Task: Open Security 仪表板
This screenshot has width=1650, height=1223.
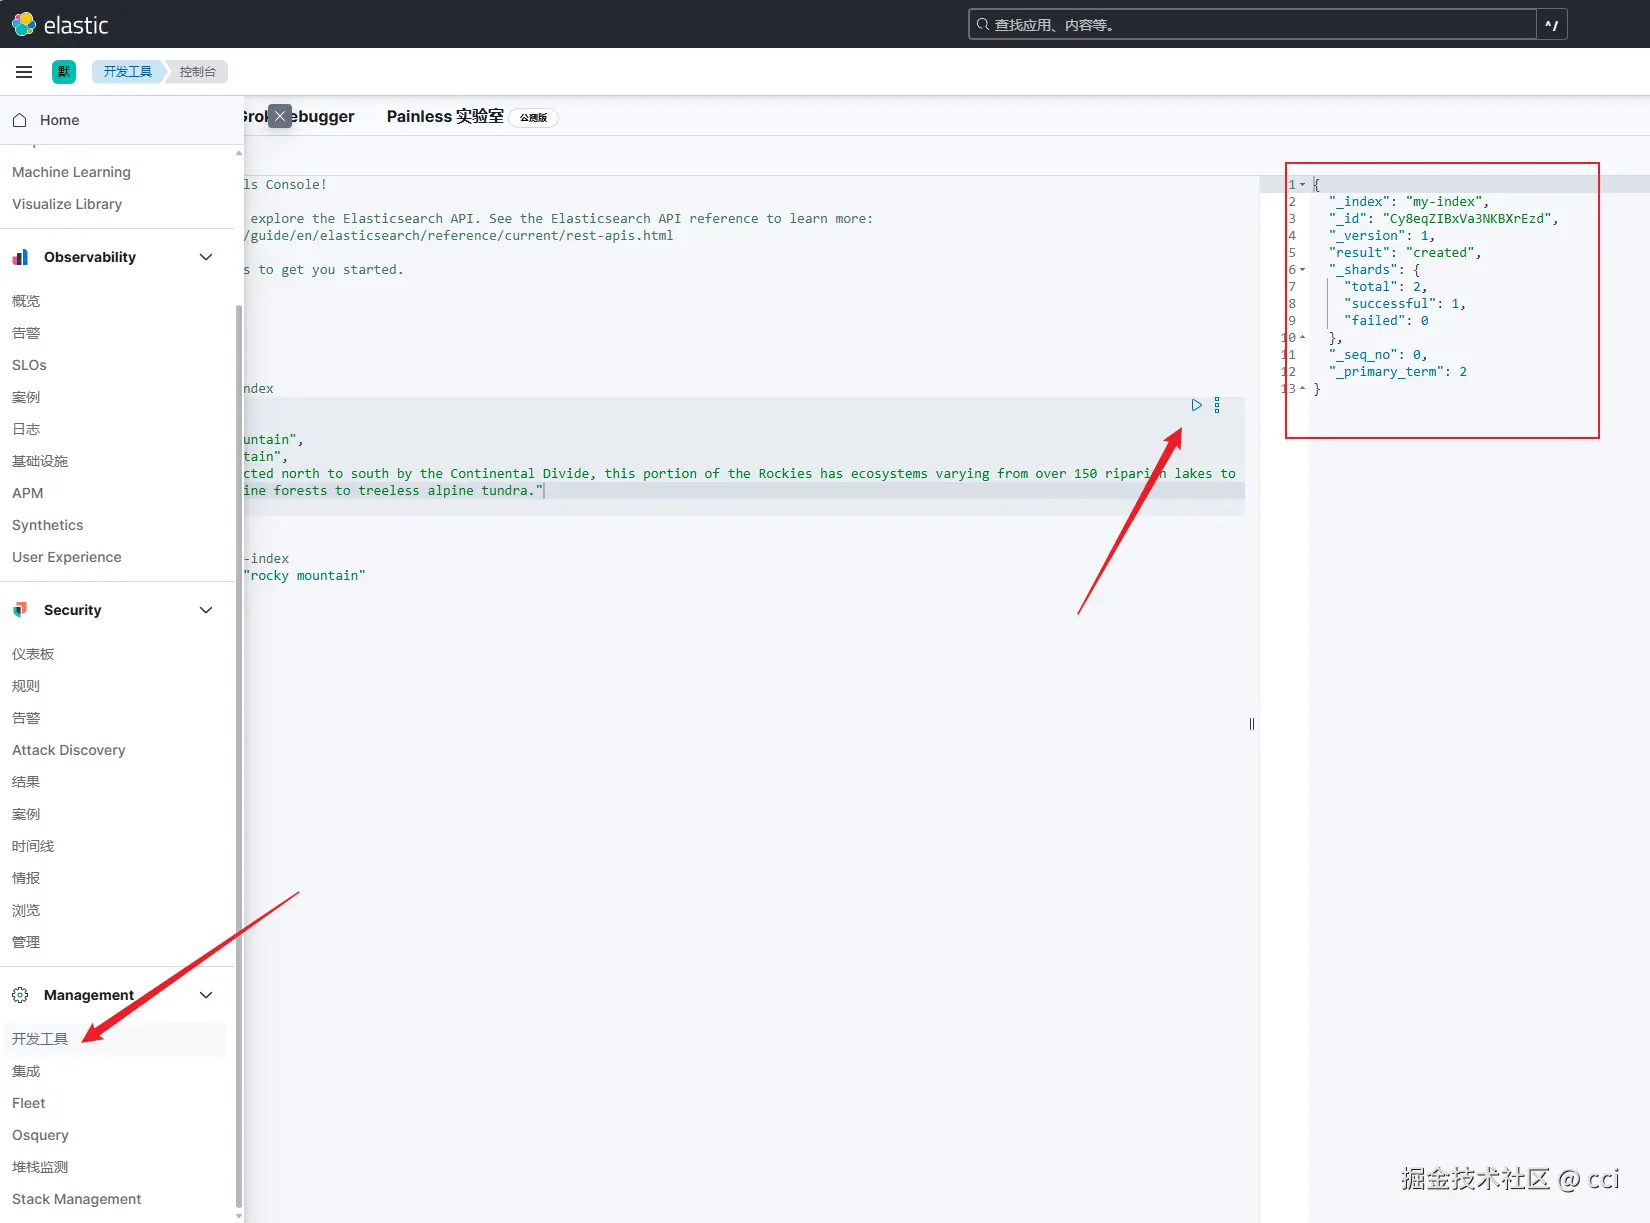Action: pos(33,654)
